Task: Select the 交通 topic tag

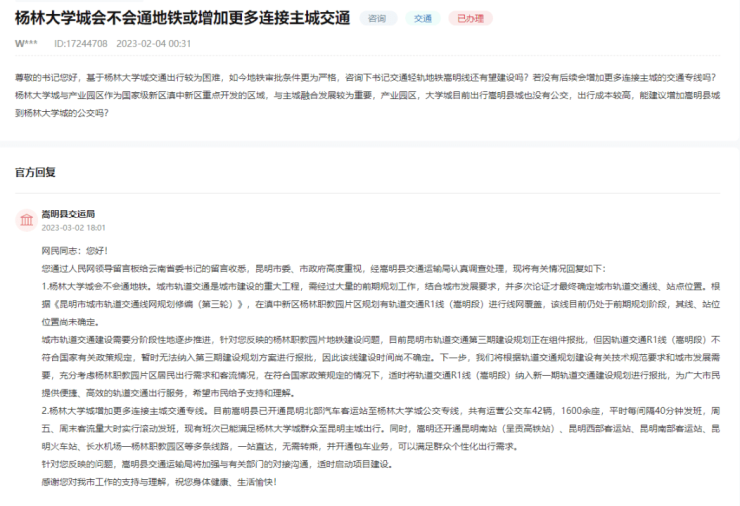Action: (422, 18)
